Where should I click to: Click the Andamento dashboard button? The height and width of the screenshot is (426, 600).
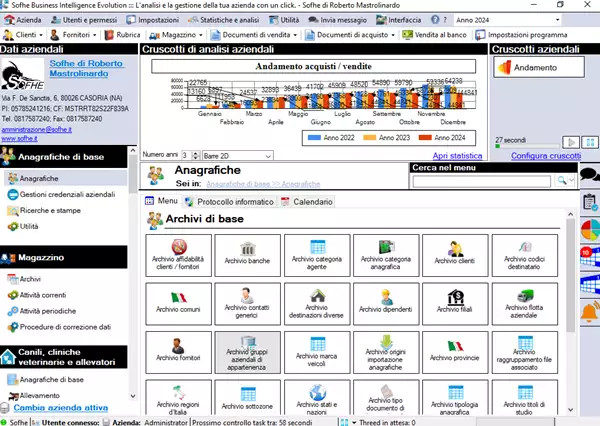[x=539, y=67]
